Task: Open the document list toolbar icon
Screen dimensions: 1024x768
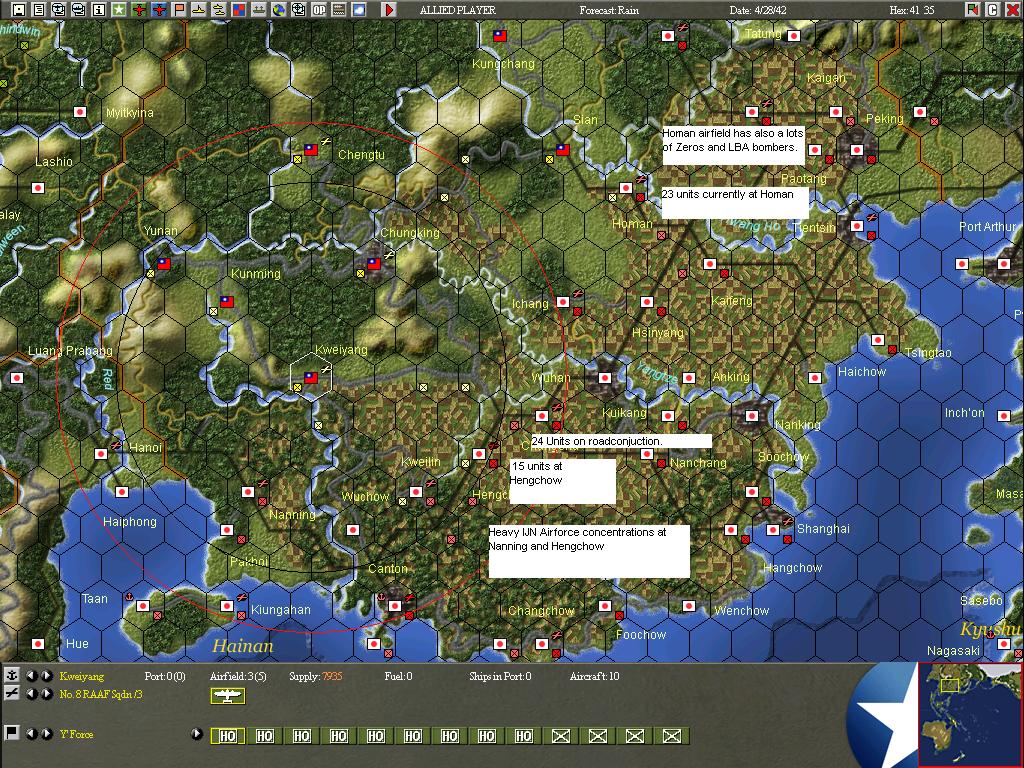Action: (39, 10)
